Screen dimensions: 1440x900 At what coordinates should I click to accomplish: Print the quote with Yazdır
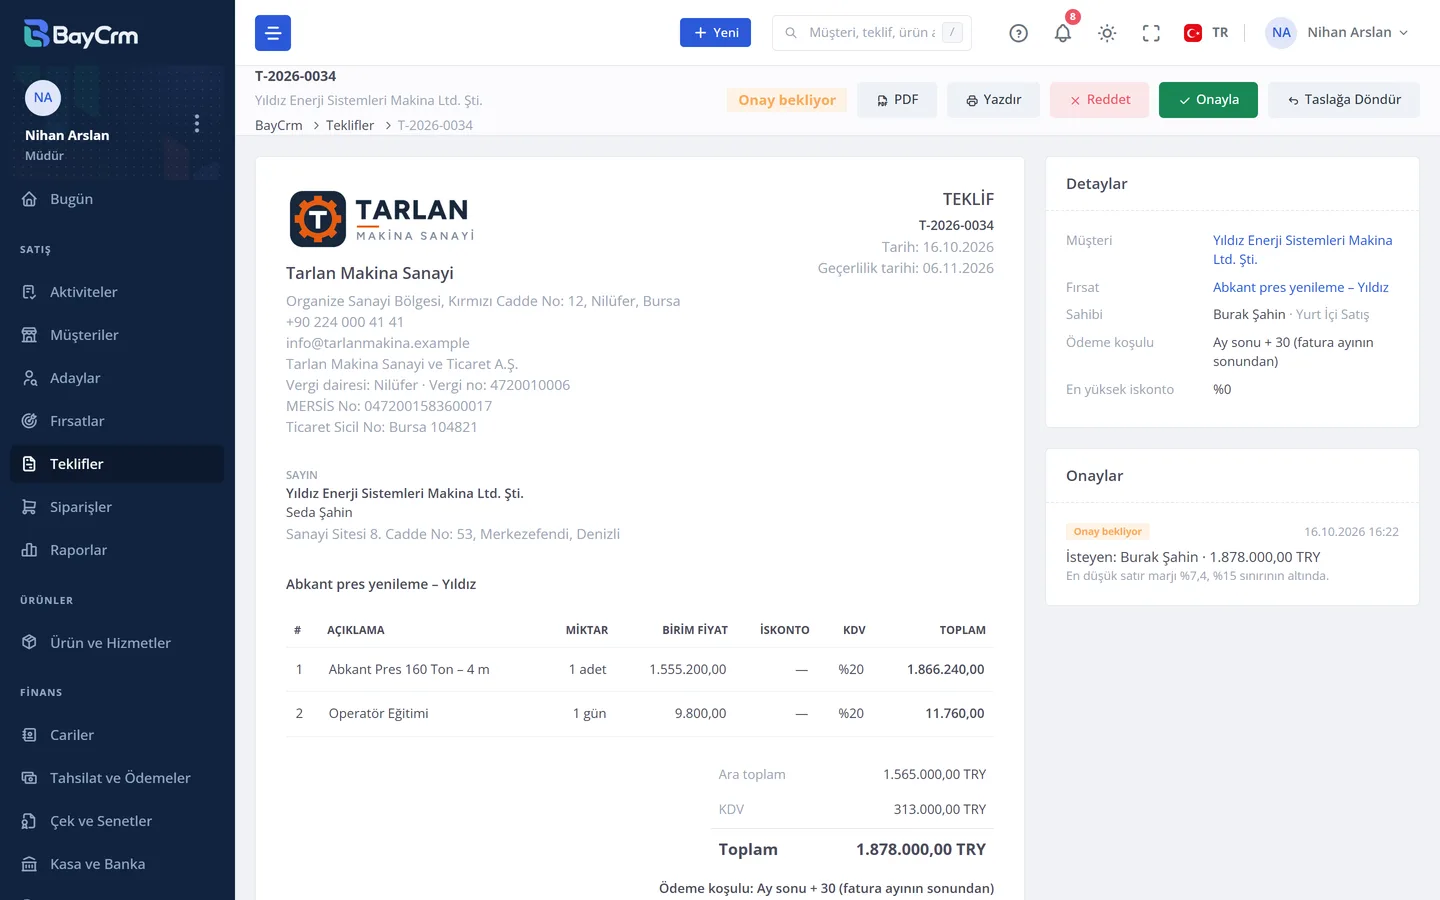point(993,100)
